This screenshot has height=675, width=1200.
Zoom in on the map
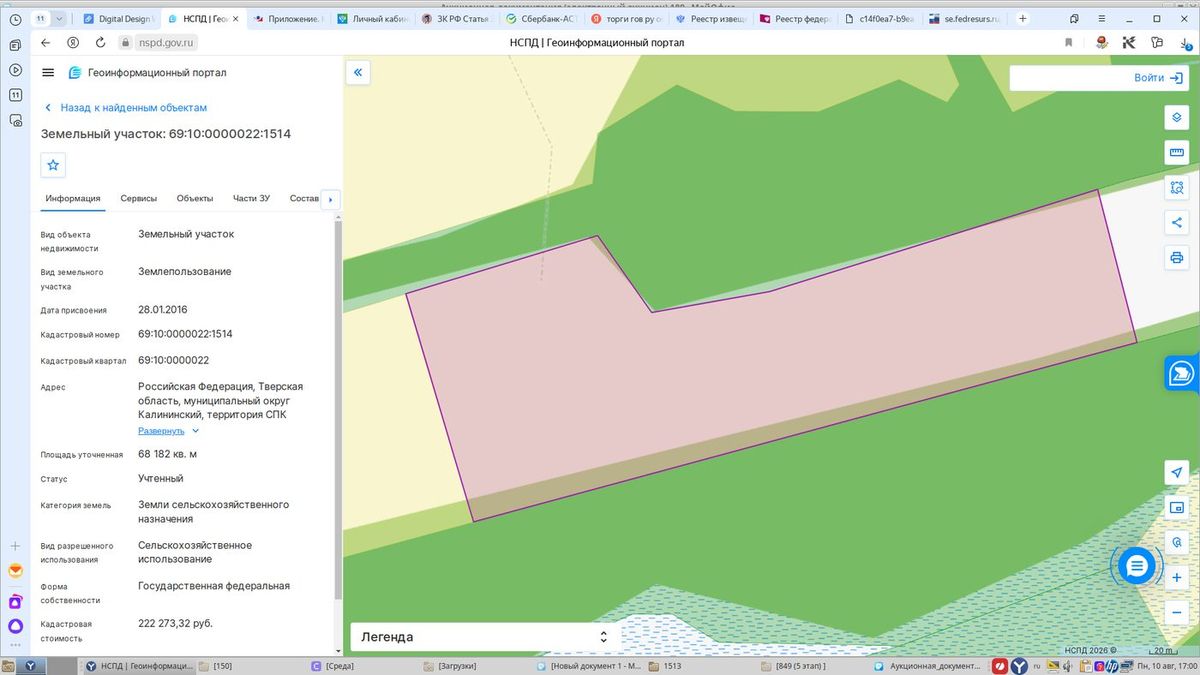coord(1177,577)
